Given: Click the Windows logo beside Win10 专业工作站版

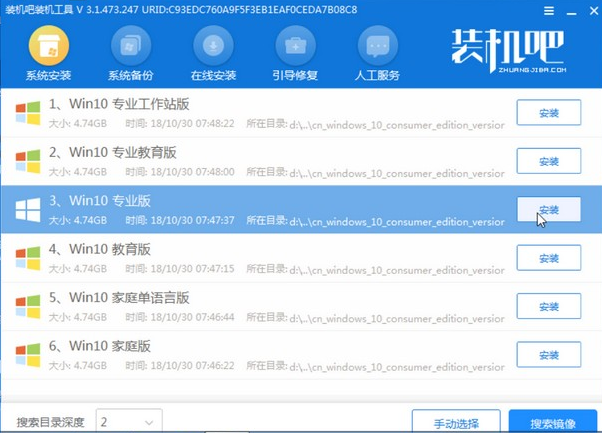Looking at the screenshot, I should (x=28, y=113).
